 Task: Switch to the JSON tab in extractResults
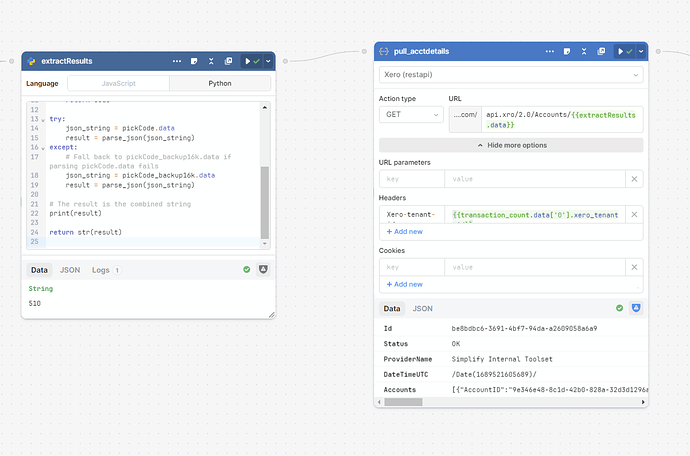coord(70,270)
